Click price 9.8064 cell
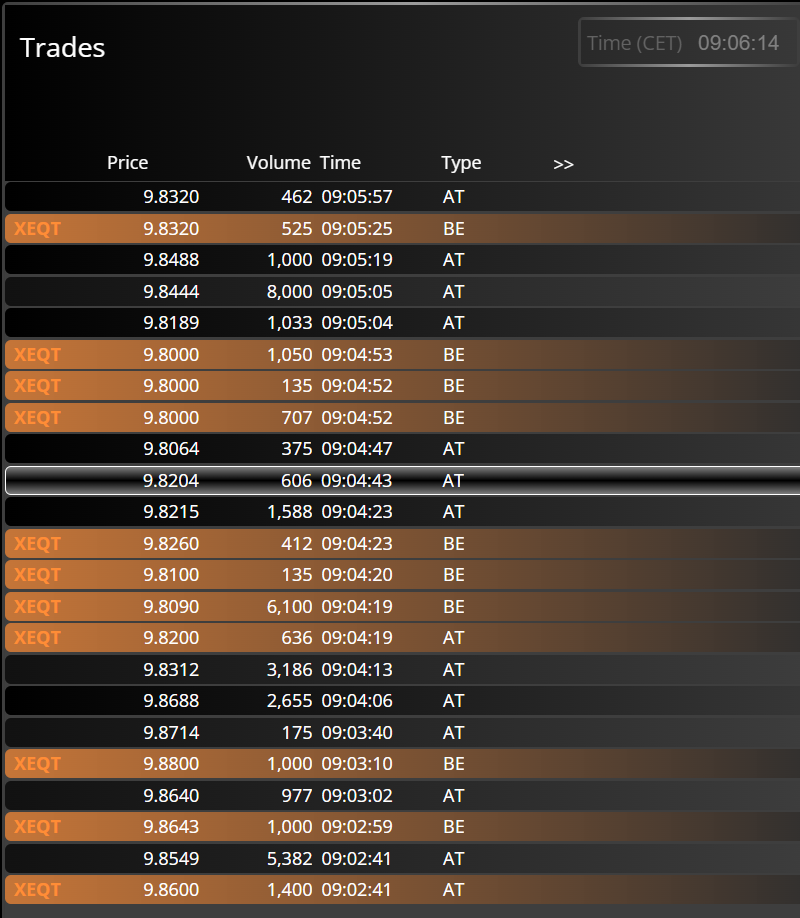This screenshot has height=918, width=800. 171,449
